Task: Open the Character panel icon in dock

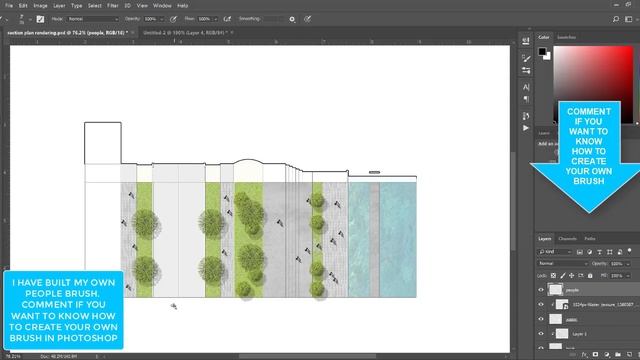Action: [526, 87]
